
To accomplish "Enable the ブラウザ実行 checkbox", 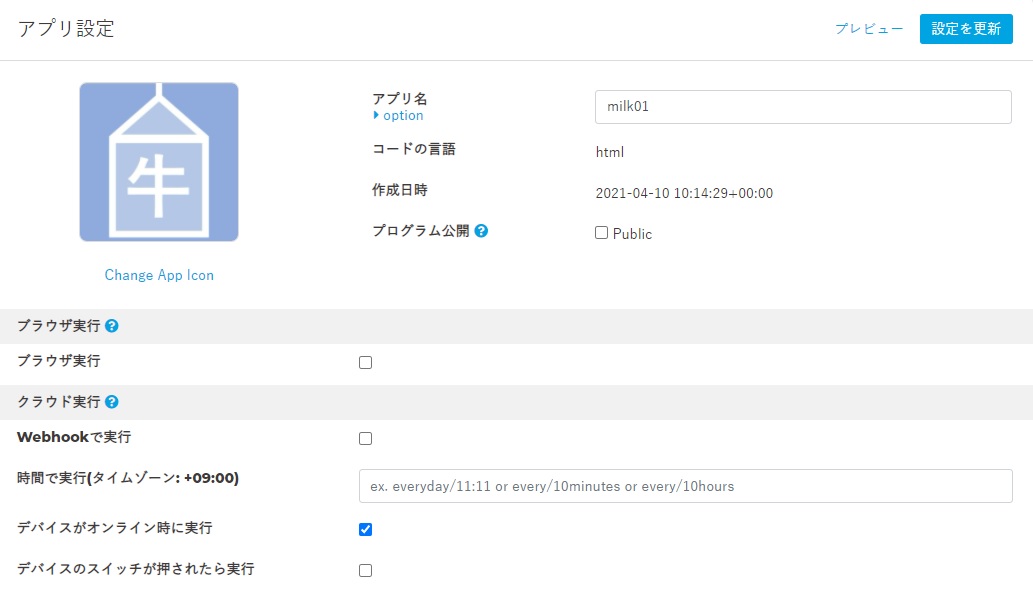I will (x=366, y=363).
